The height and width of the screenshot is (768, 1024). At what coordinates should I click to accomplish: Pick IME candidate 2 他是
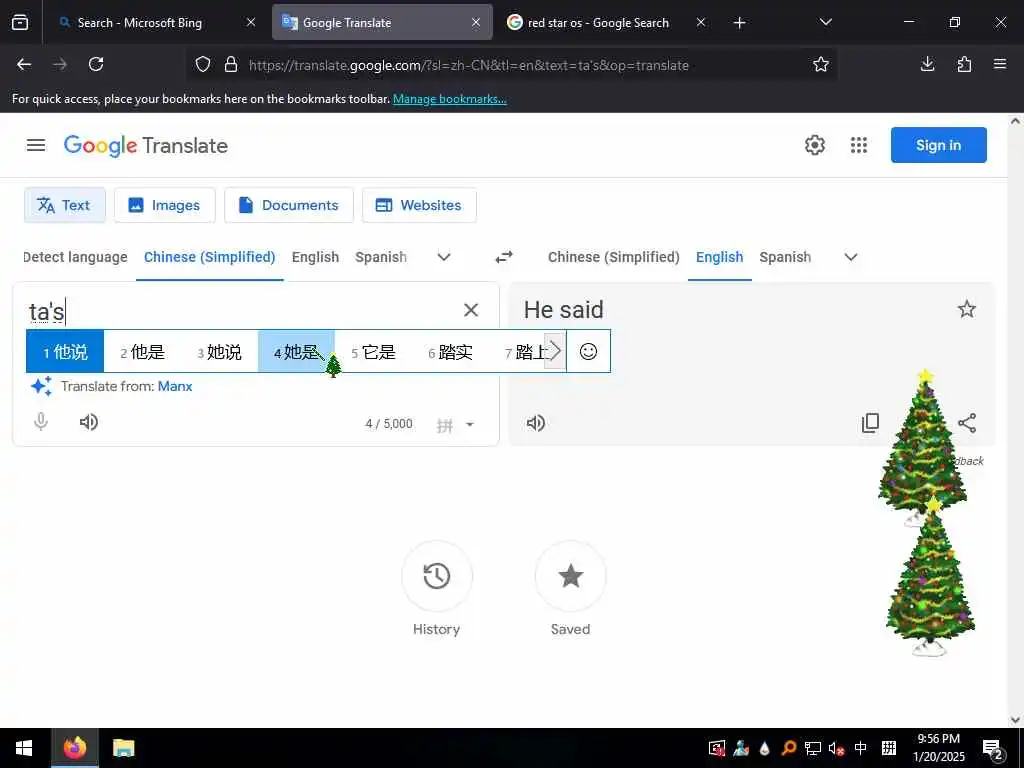click(142, 351)
